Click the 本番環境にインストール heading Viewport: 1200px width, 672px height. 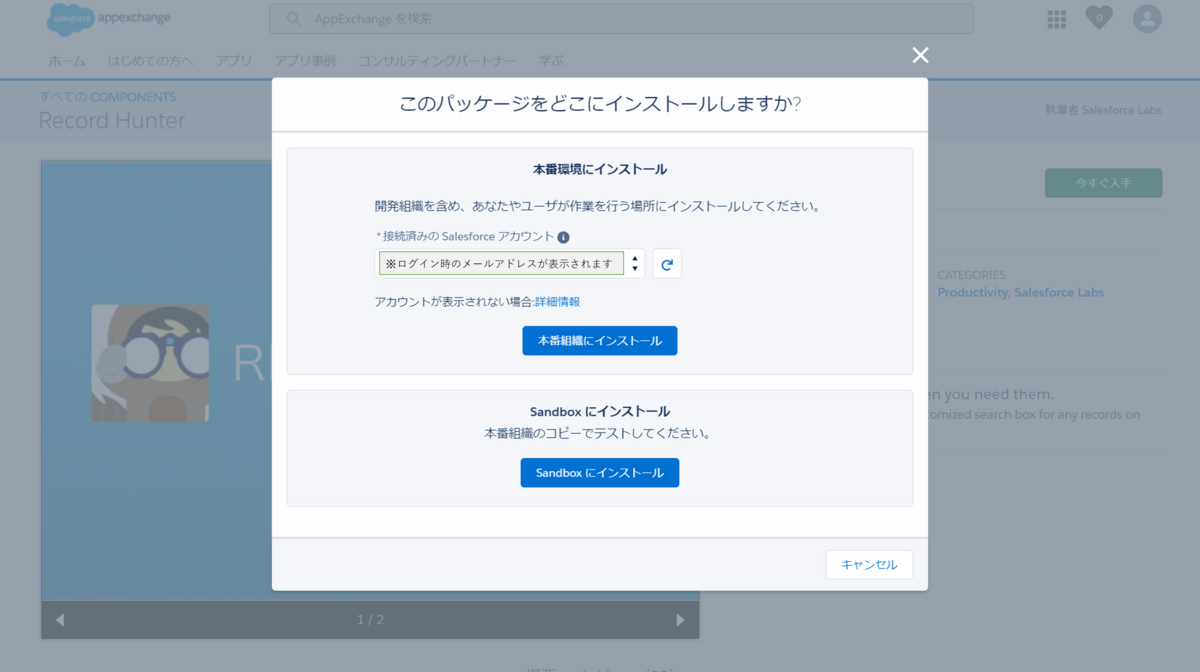[599, 170]
